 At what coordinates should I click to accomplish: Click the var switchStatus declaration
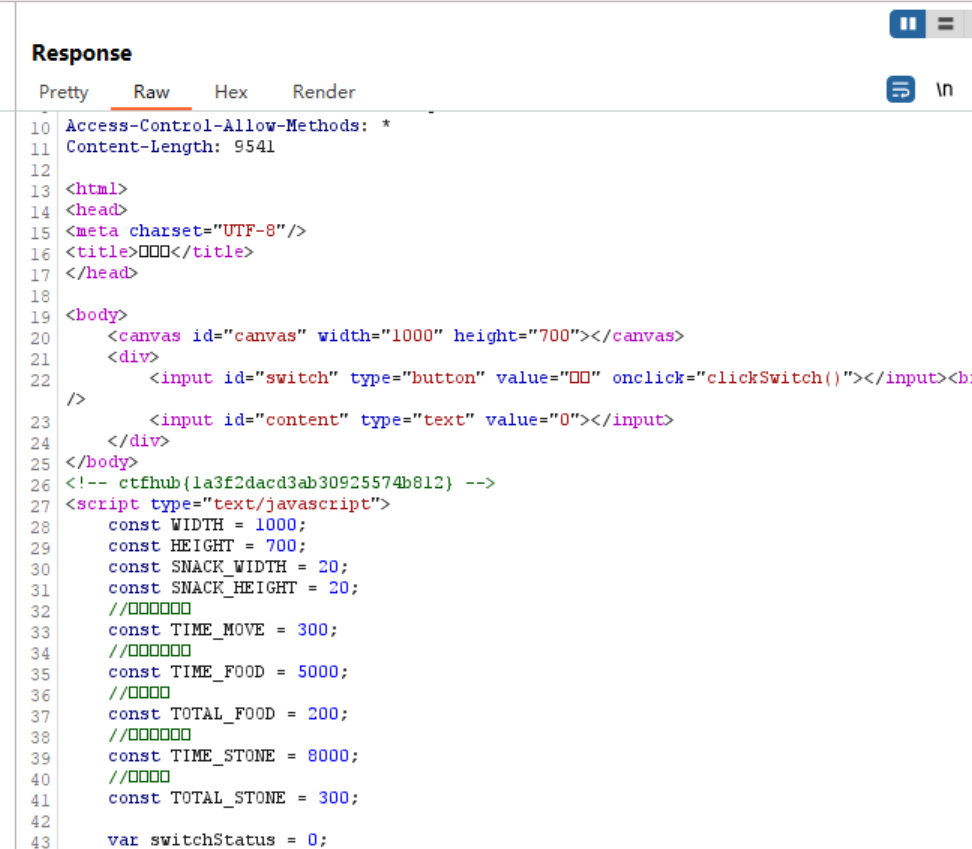pyautogui.click(x=220, y=839)
